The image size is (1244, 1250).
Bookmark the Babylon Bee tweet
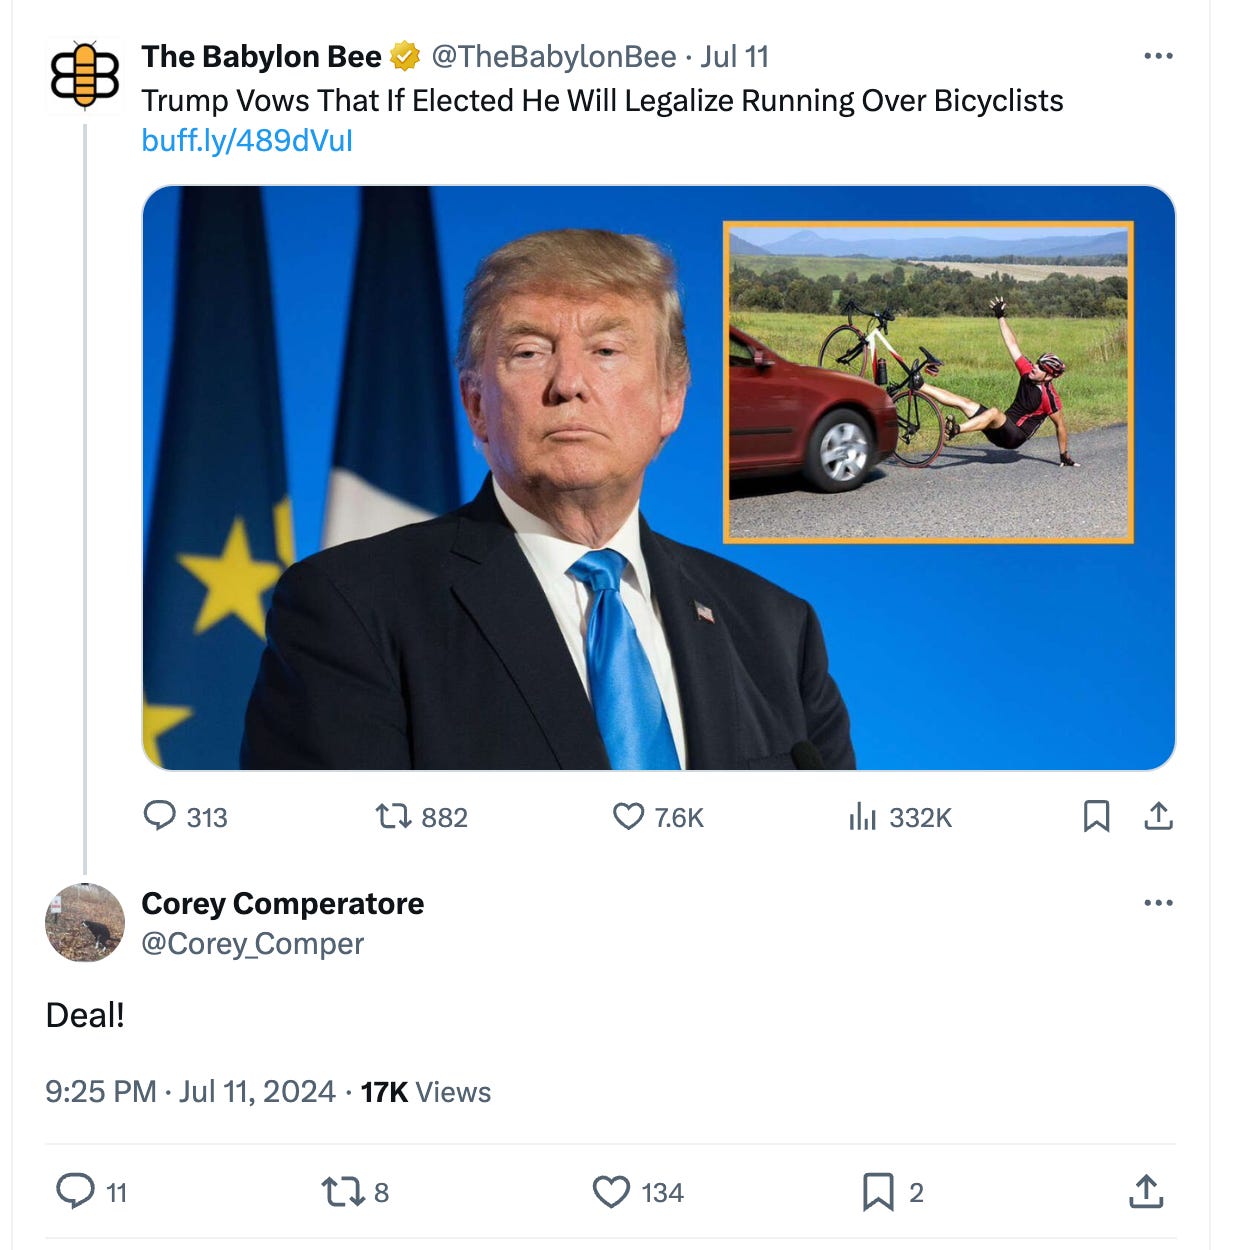pos(1096,816)
